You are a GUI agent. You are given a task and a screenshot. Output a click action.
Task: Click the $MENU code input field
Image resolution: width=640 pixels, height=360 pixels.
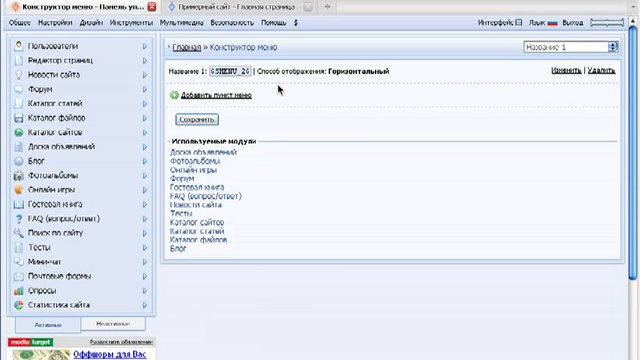230,71
